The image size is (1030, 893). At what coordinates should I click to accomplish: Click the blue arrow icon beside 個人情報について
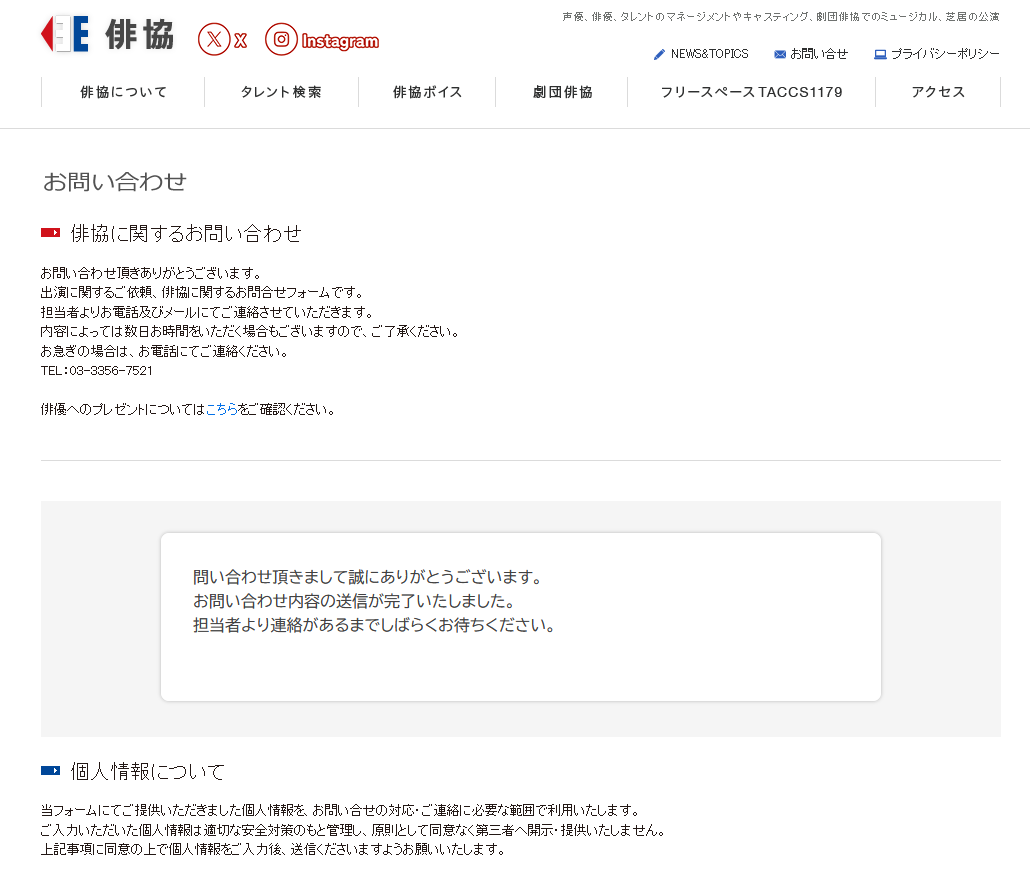click(50, 771)
